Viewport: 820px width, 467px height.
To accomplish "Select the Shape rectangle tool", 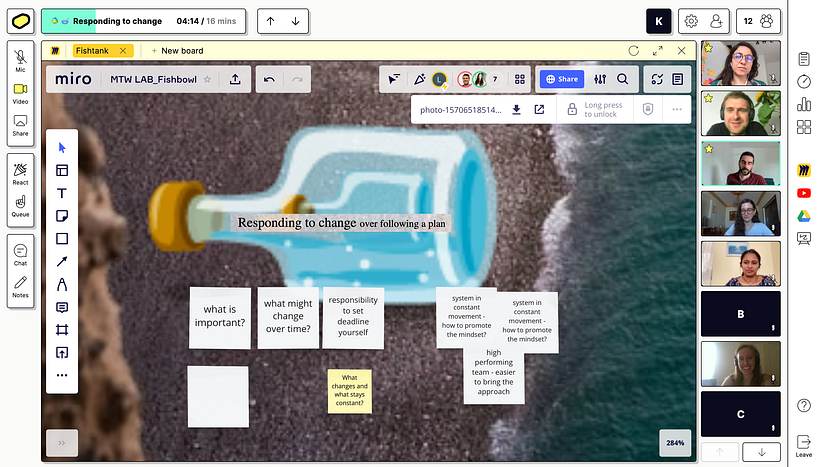I will coord(62,239).
